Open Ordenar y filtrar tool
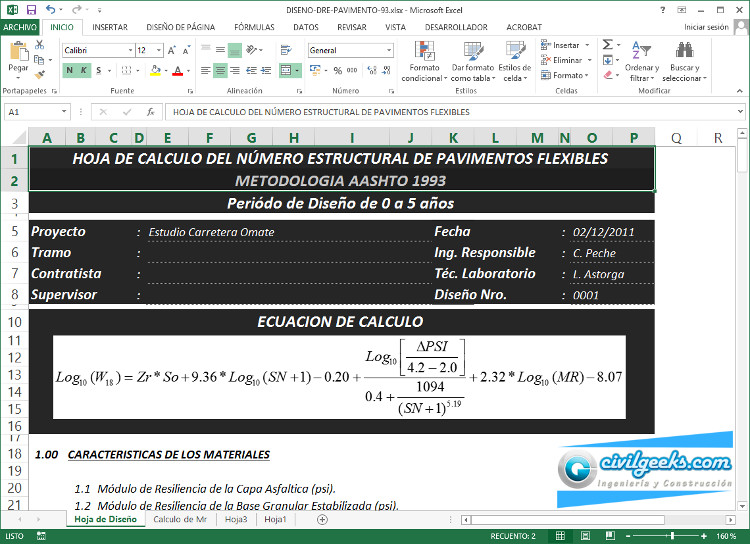The image size is (750, 544). click(641, 60)
